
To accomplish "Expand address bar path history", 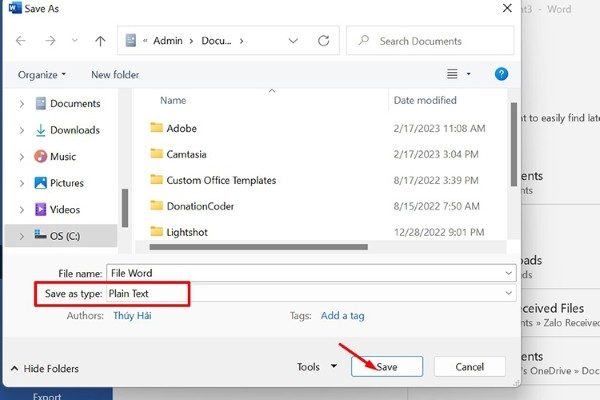I will coord(293,41).
